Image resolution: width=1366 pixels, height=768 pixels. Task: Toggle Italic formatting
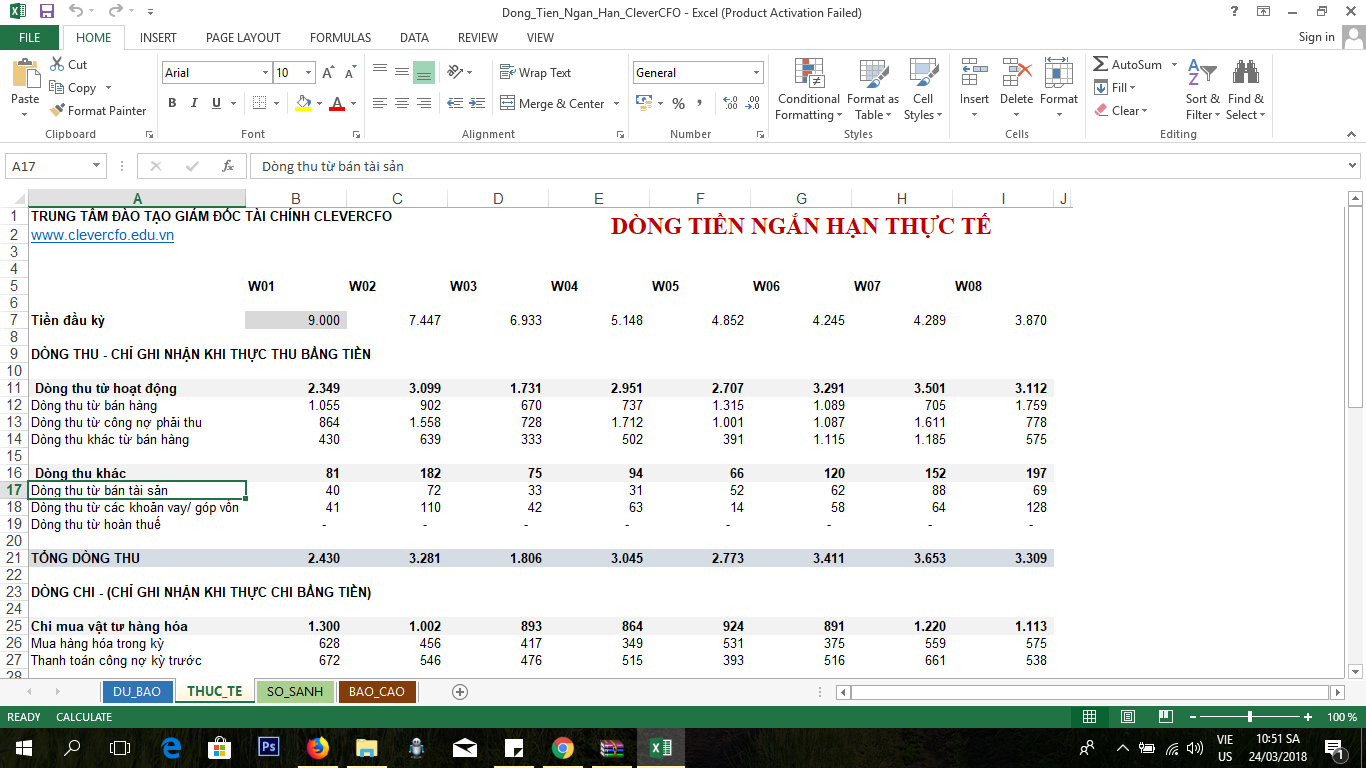(x=194, y=103)
